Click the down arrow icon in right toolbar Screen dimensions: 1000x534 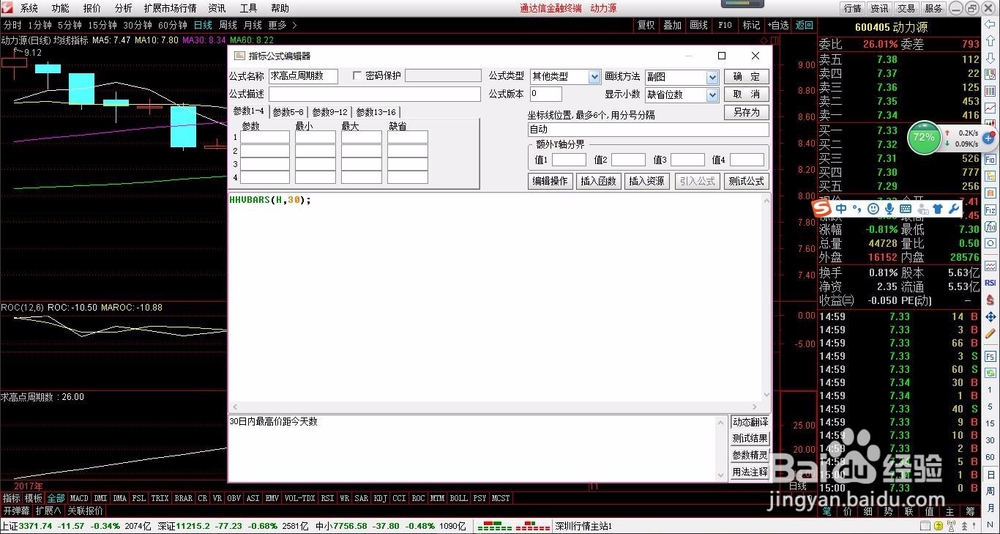(x=990, y=59)
